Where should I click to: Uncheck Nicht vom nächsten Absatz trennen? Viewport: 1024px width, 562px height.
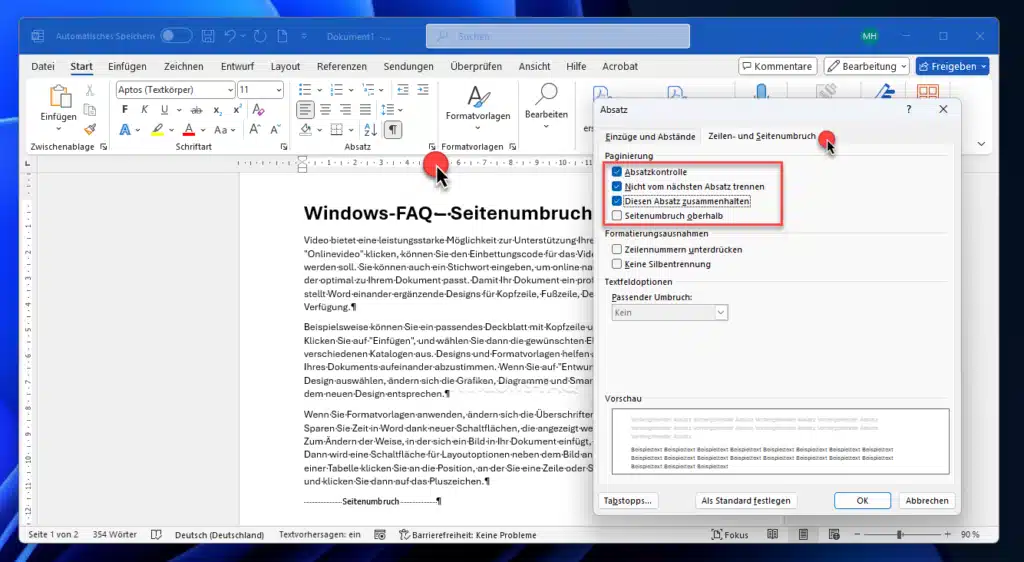point(616,187)
